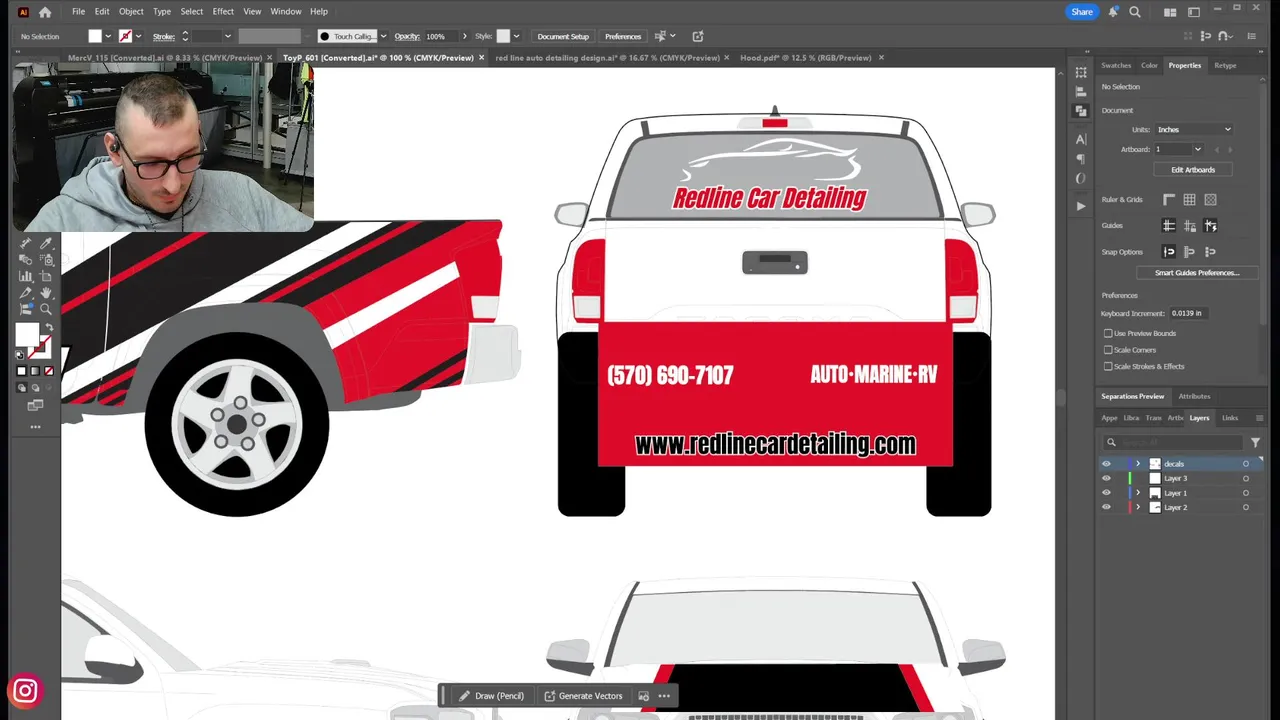Swap fill and stroke arrow icon
The width and height of the screenshot is (1280, 720).
(50, 327)
